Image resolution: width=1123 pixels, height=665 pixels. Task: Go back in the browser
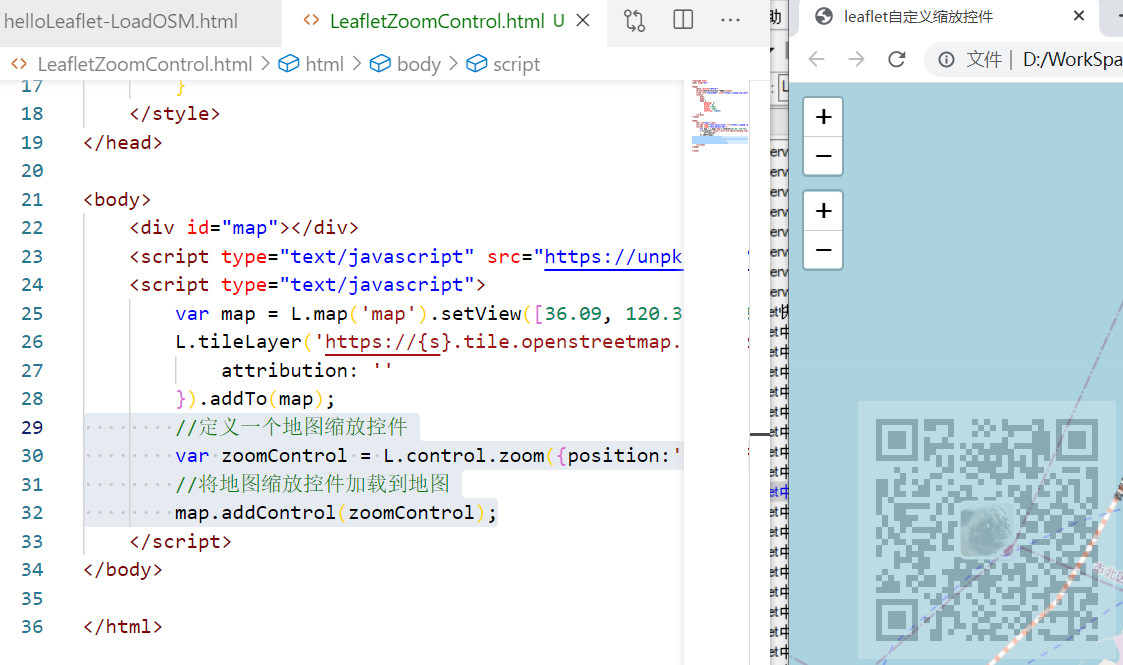click(816, 59)
